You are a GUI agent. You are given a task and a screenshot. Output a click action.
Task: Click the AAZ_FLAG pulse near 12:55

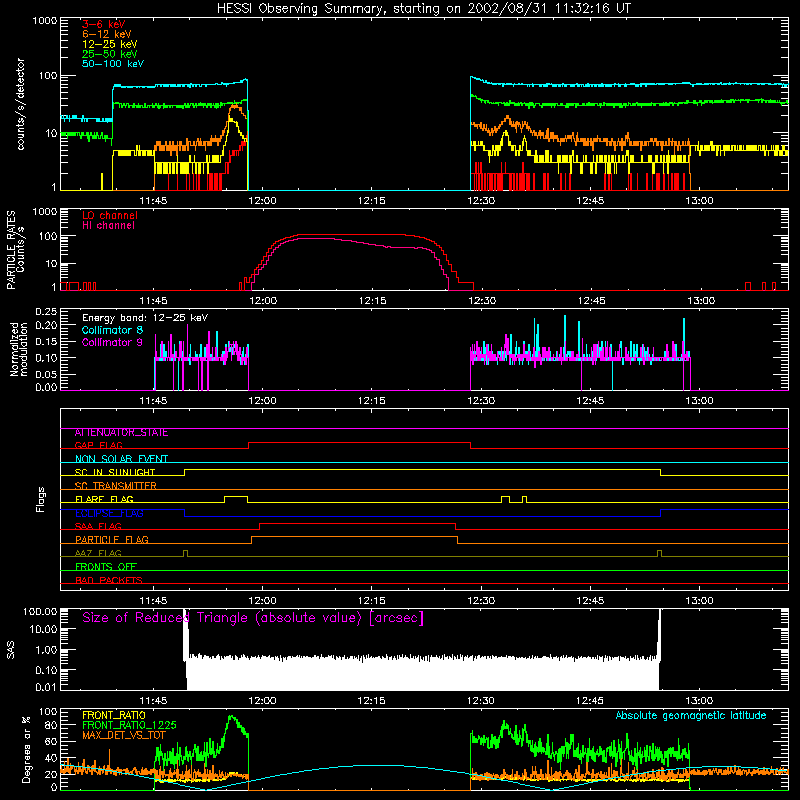click(660, 553)
